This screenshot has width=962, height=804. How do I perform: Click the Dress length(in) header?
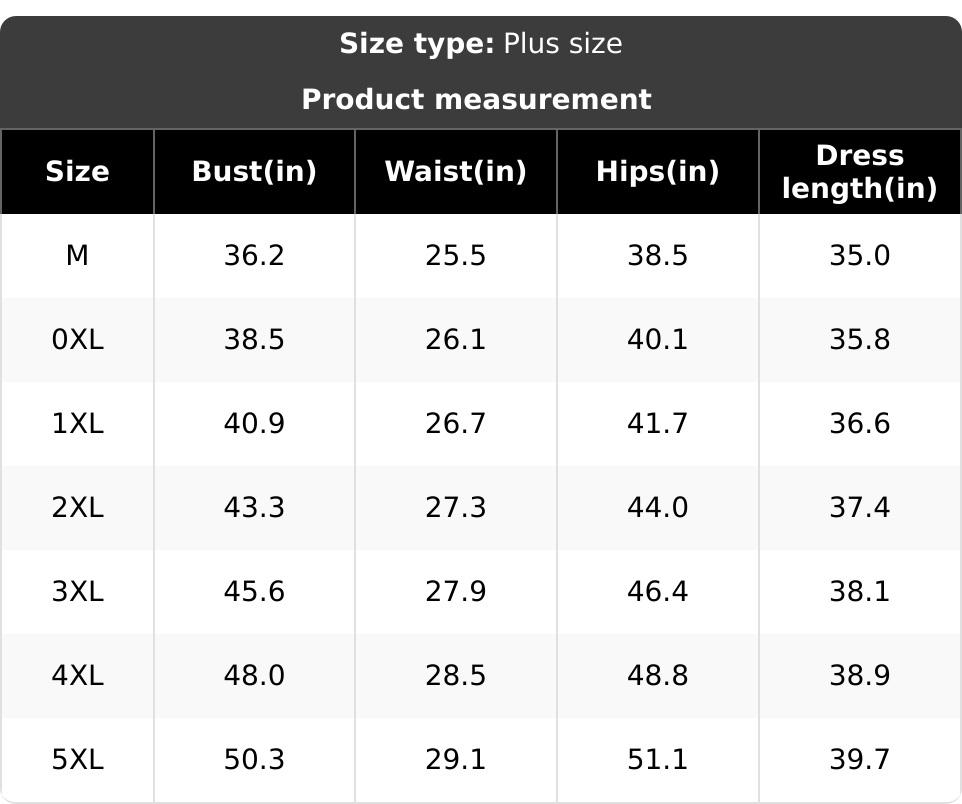pos(860,171)
